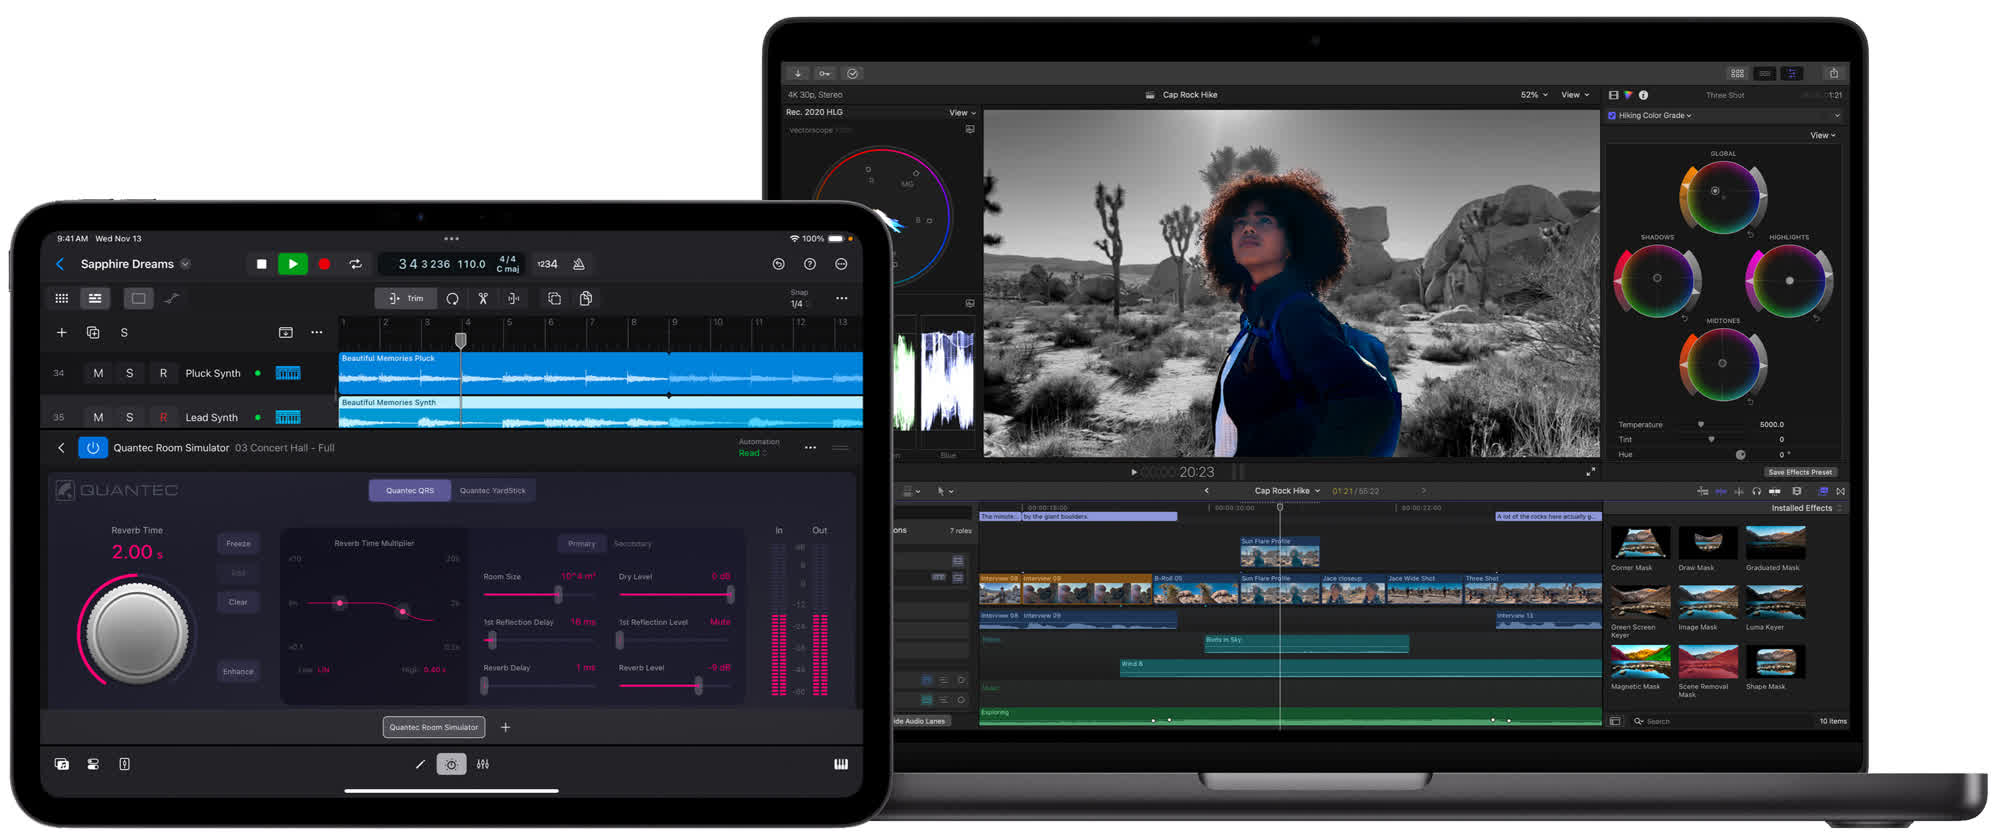Viewport: 2000px width, 839px height.
Task: Open the mixer faders icon in bottom bar
Action: pyautogui.click(x=483, y=764)
